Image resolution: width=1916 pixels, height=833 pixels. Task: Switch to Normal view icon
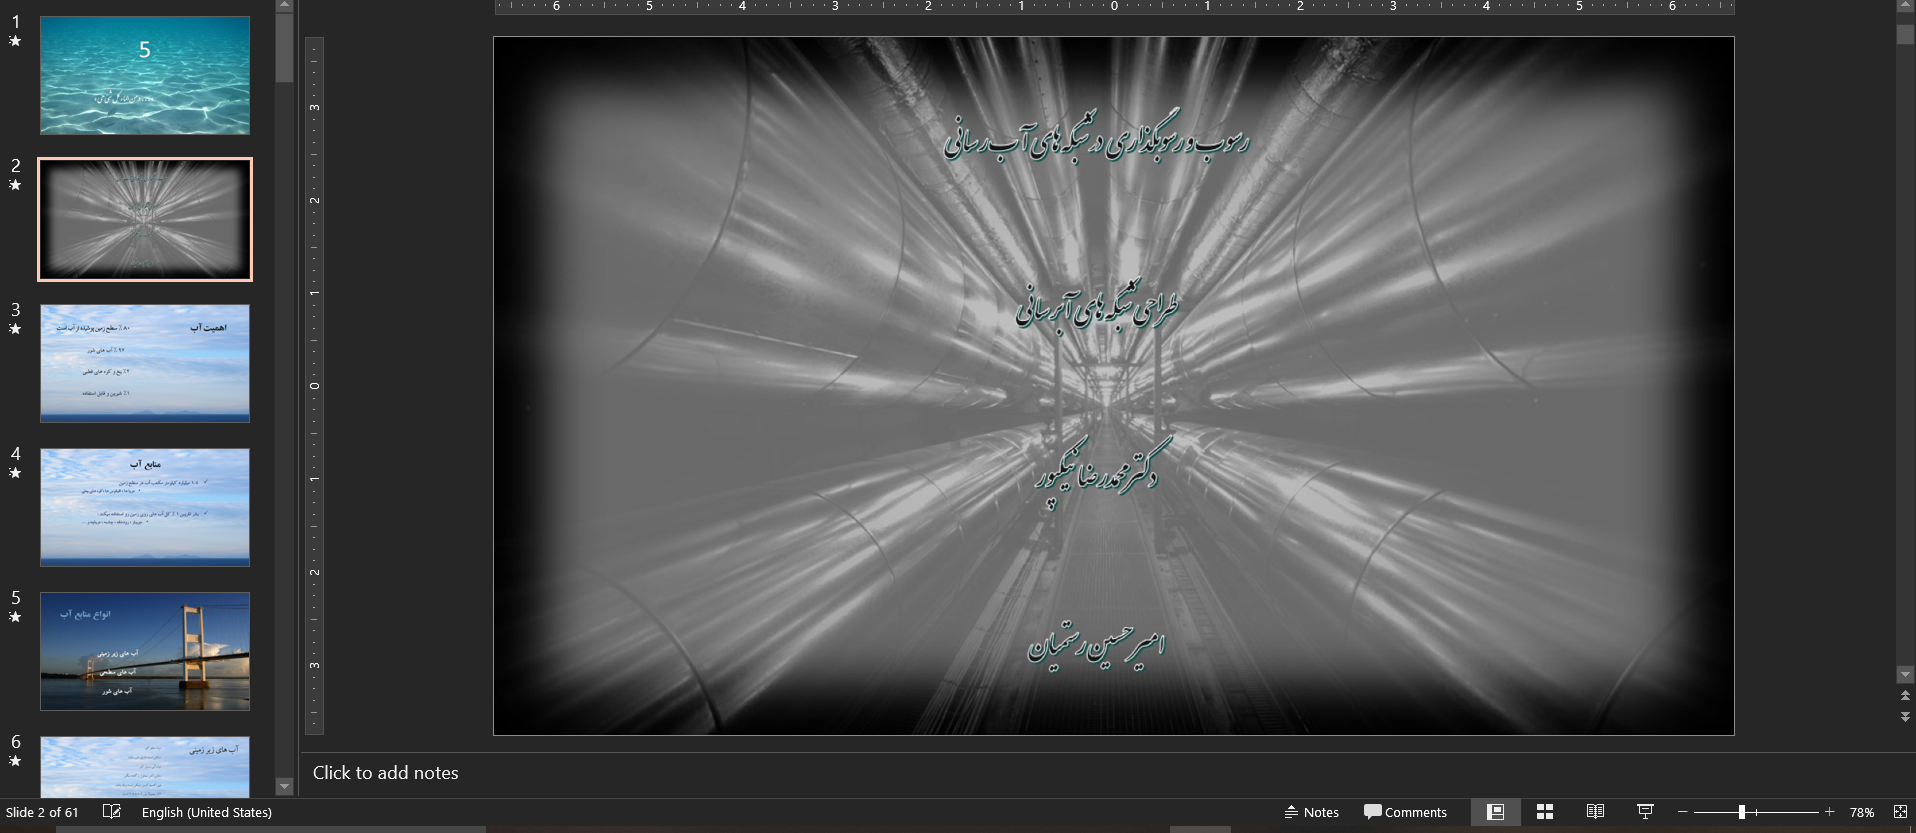(1495, 812)
